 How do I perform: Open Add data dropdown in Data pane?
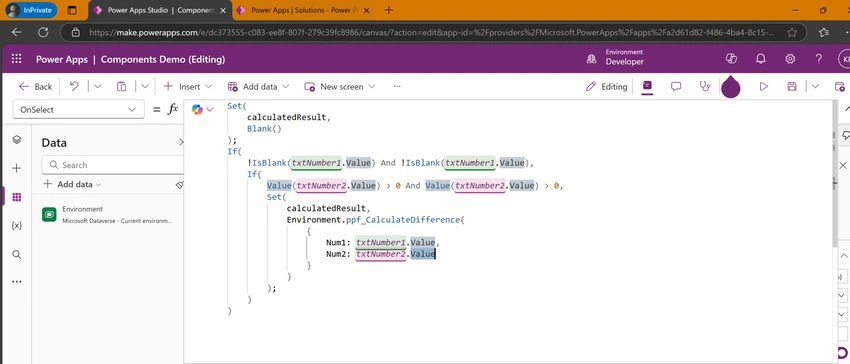pos(72,184)
